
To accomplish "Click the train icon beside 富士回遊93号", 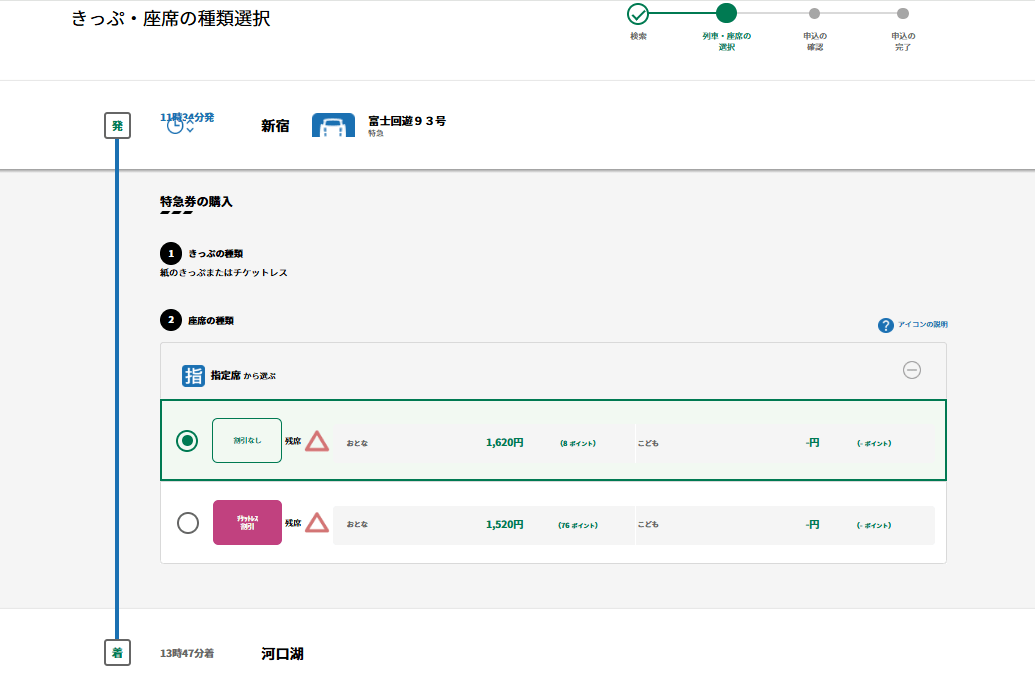I will (x=333, y=126).
